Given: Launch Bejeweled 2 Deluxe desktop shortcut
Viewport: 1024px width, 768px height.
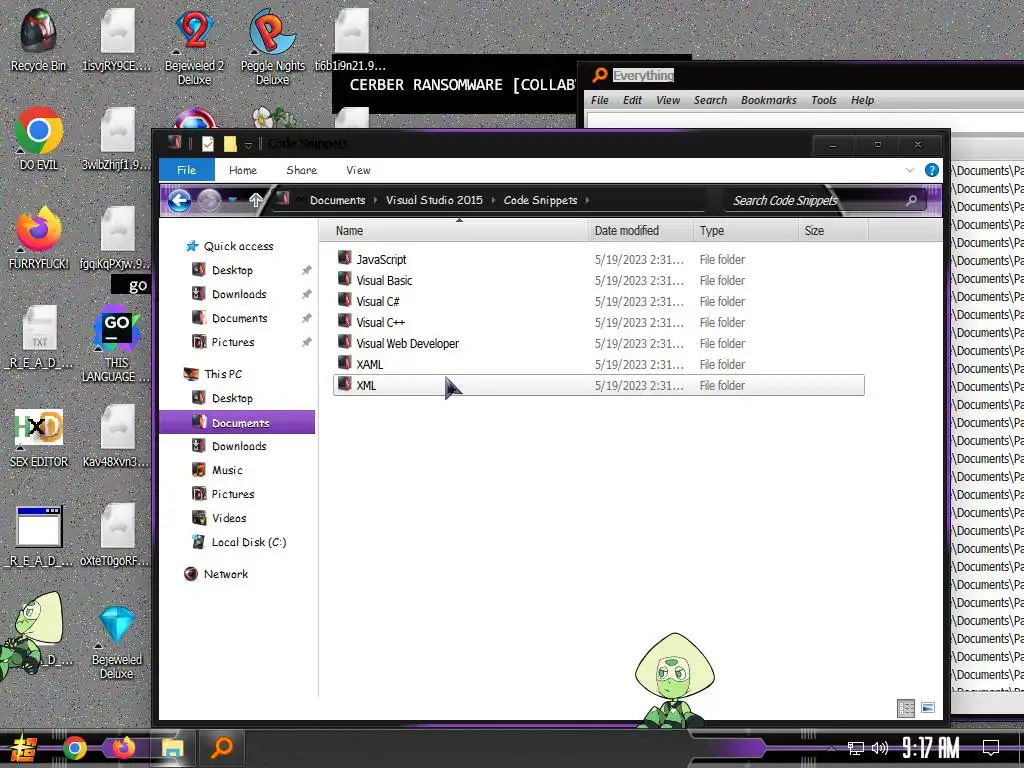Looking at the screenshot, I should (194, 46).
